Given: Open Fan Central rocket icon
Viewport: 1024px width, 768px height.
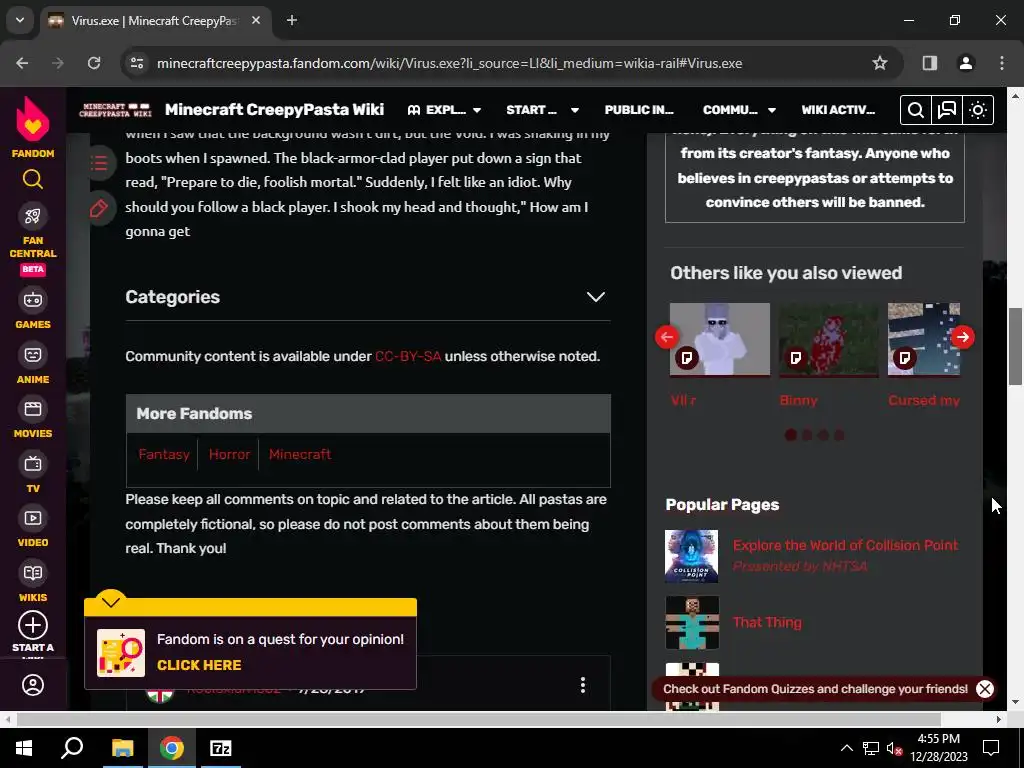Looking at the screenshot, I should click(33, 216).
